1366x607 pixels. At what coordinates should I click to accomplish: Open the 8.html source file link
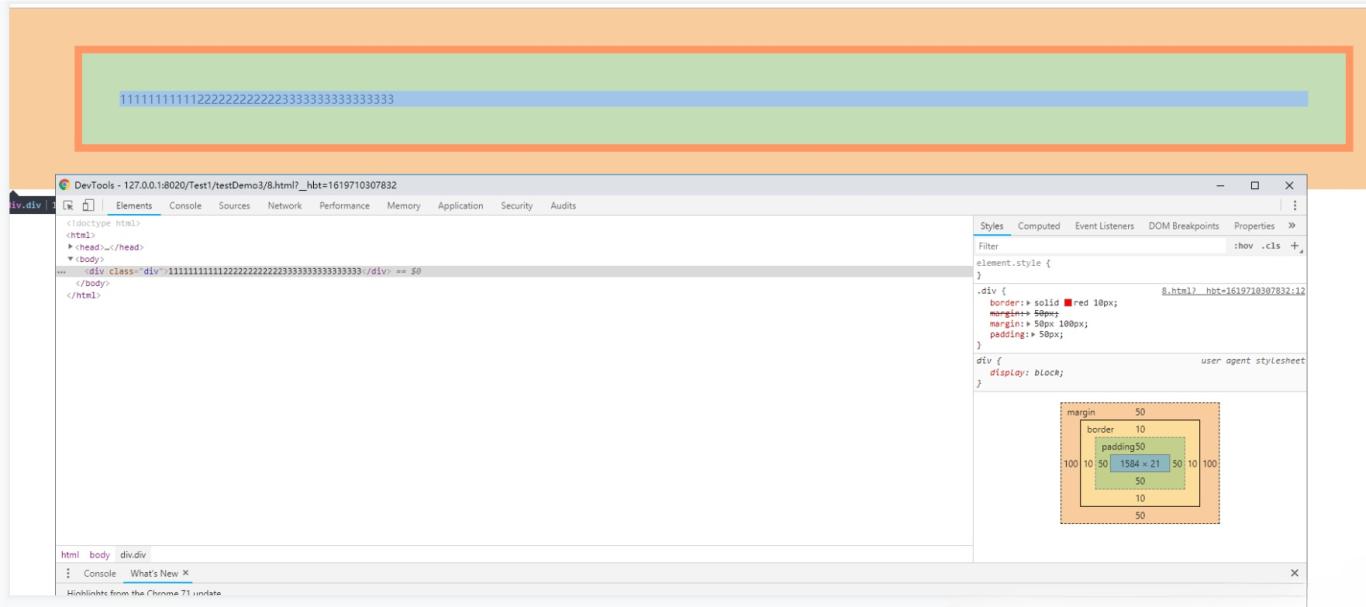pyautogui.click(x=1232, y=291)
